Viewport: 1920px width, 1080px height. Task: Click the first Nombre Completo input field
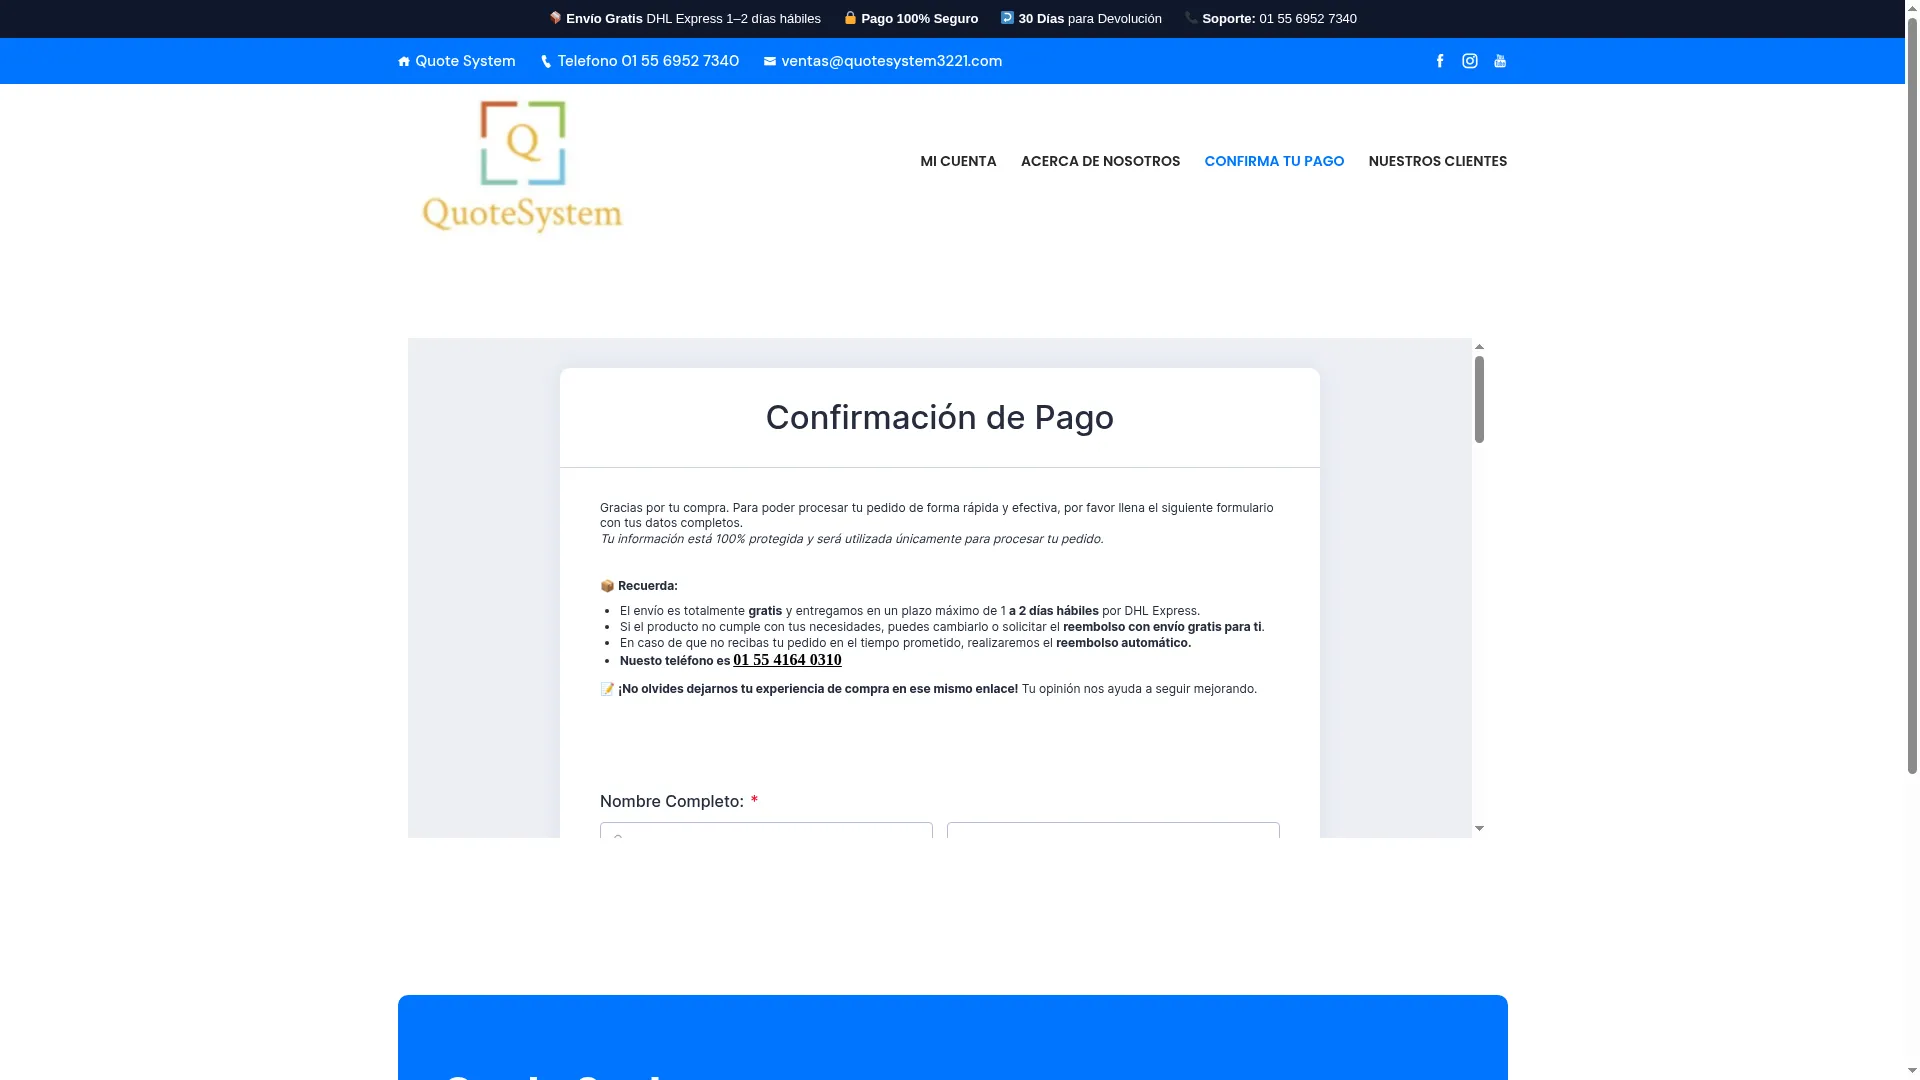[766, 831]
